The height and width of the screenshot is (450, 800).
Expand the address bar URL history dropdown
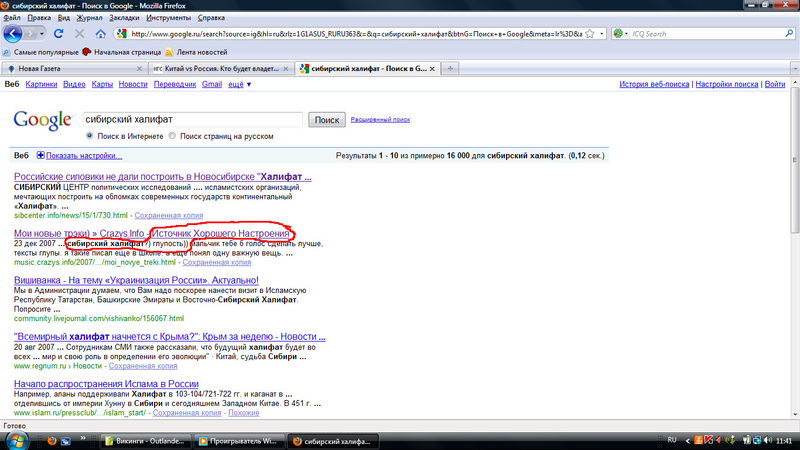tap(602, 34)
